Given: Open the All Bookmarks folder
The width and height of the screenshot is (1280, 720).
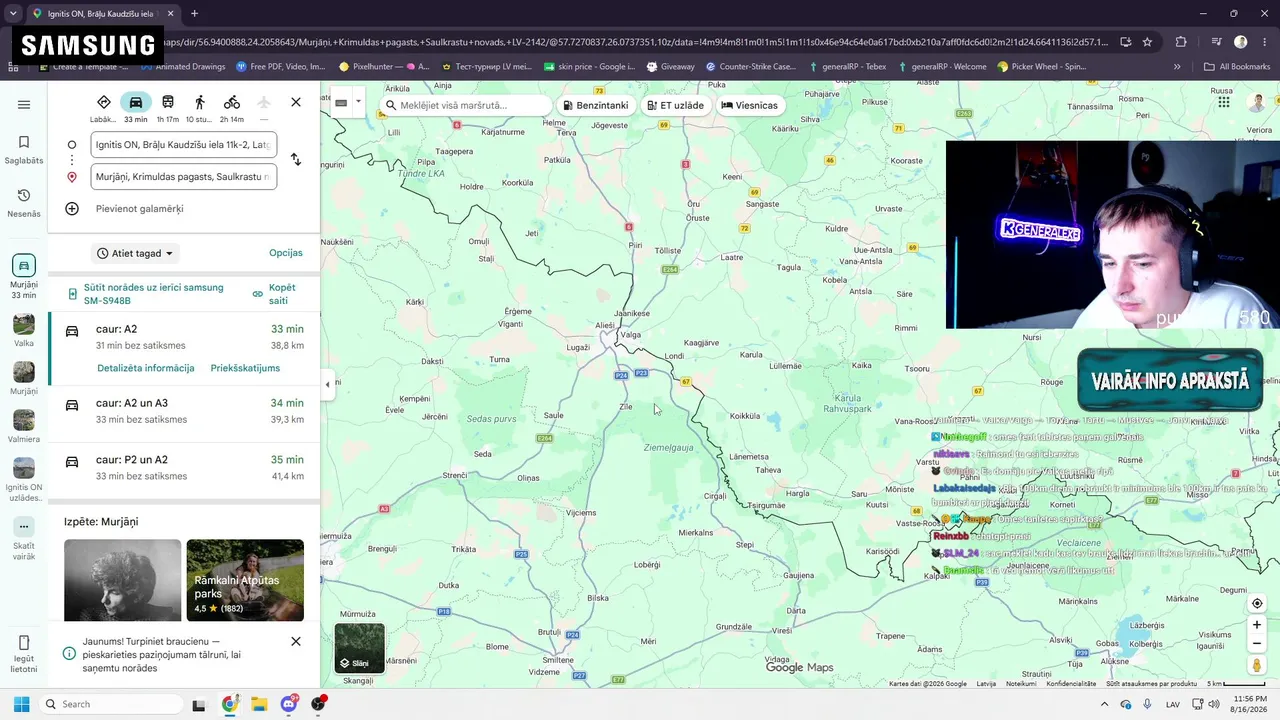Looking at the screenshot, I should [x=1236, y=67].
